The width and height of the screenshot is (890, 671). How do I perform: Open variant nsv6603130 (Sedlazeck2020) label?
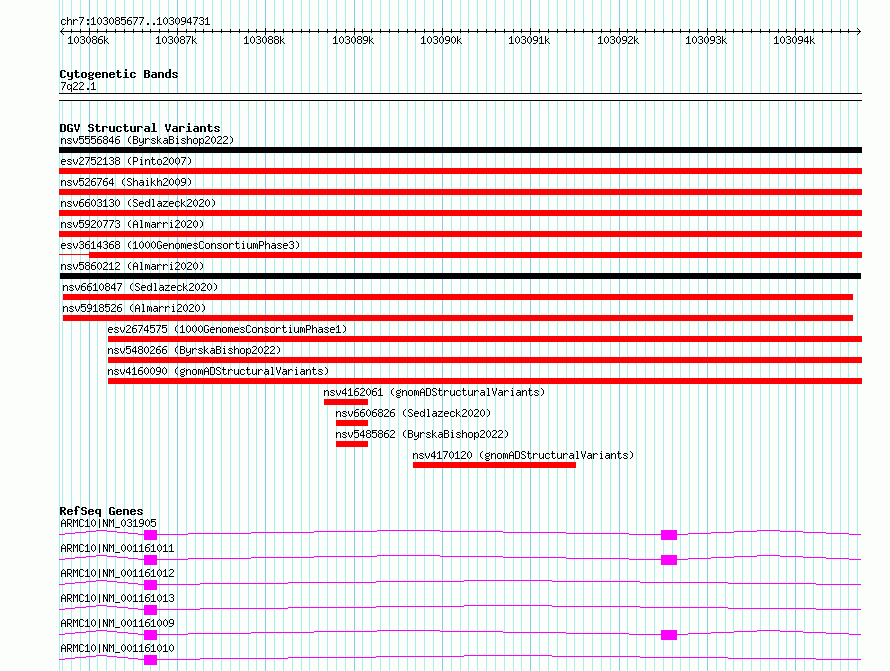click(138, 203)
